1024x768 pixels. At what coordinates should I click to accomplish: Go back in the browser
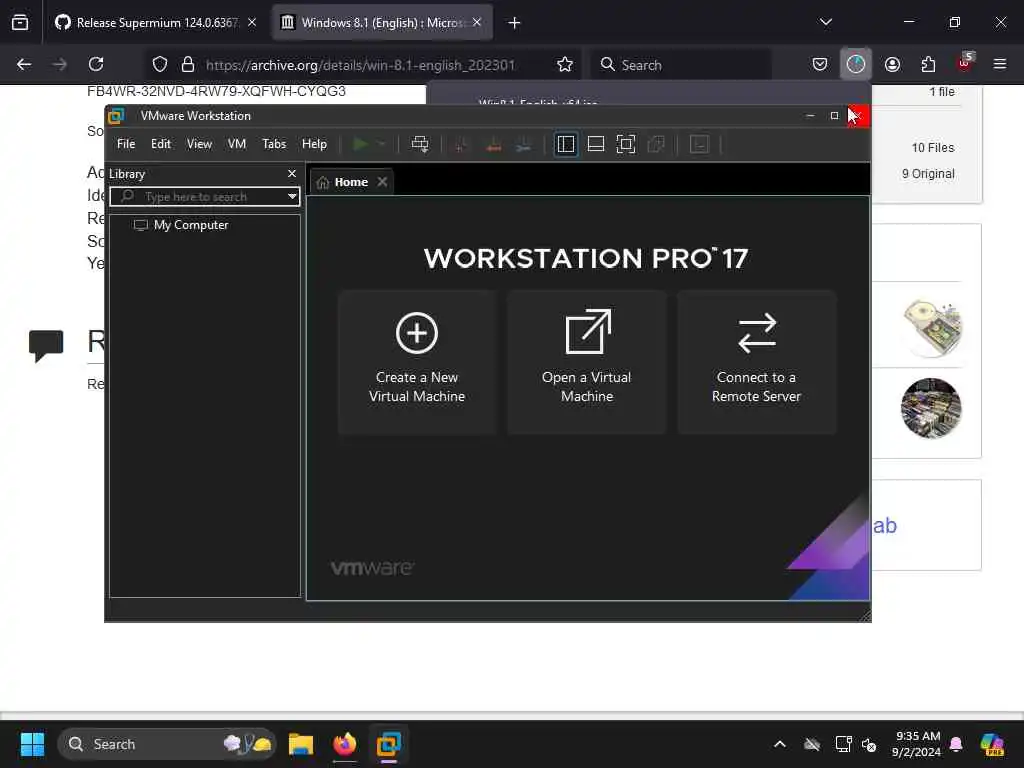[24, 64]
